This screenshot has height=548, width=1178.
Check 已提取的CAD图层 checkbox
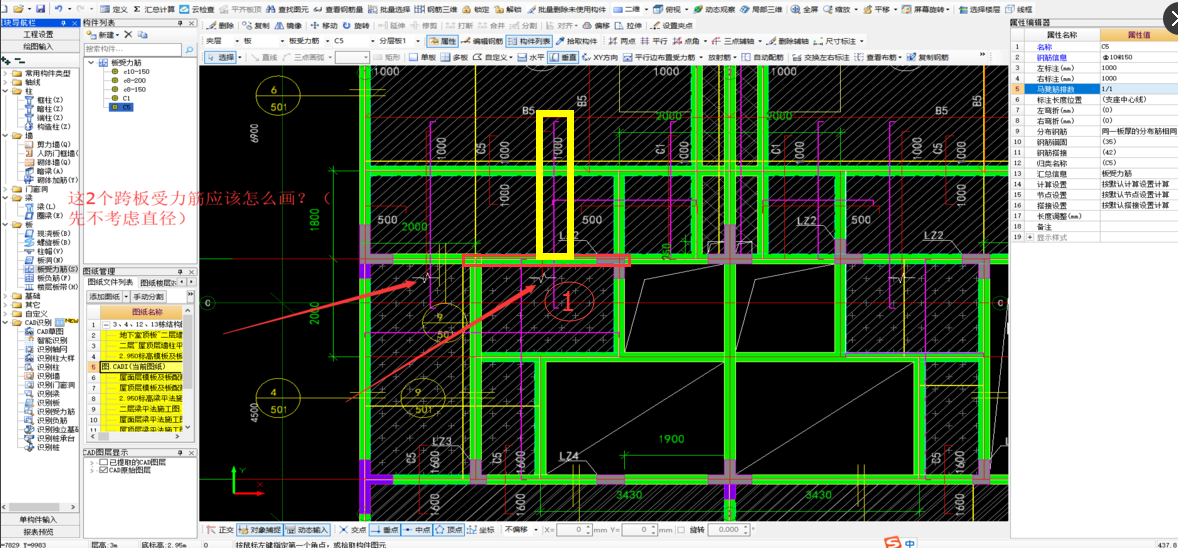coord(103,462)
